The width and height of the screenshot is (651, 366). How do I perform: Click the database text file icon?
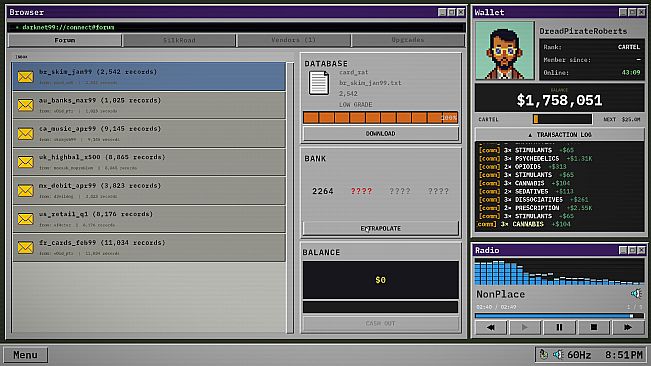pos(319,83)
